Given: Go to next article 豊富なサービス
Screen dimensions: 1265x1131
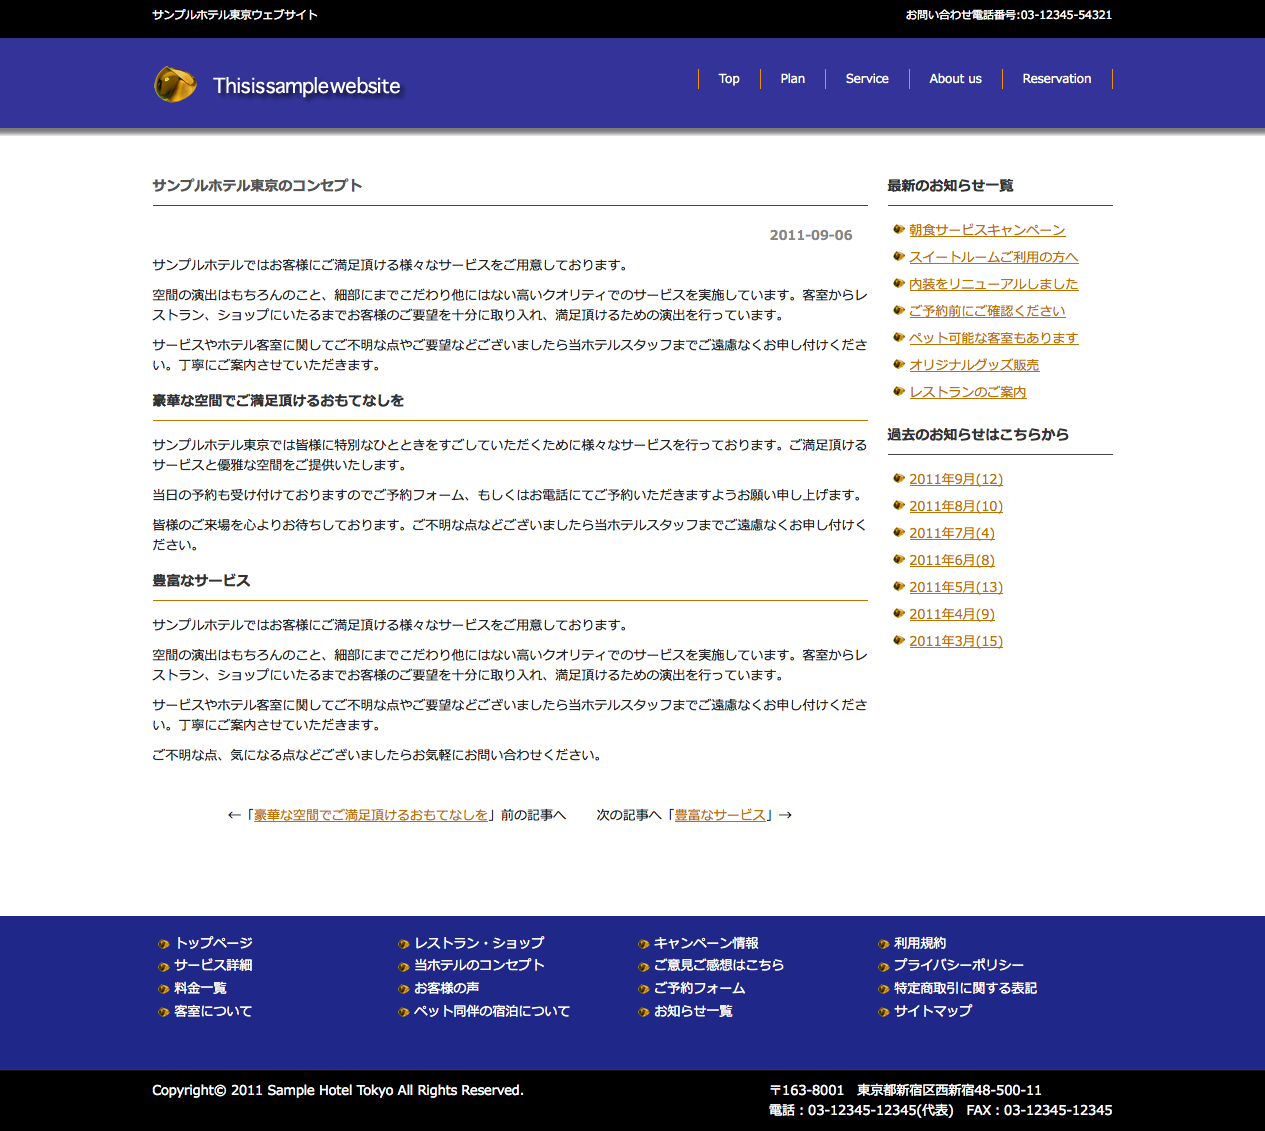Looking at the screenshot, I should (719, 815).
